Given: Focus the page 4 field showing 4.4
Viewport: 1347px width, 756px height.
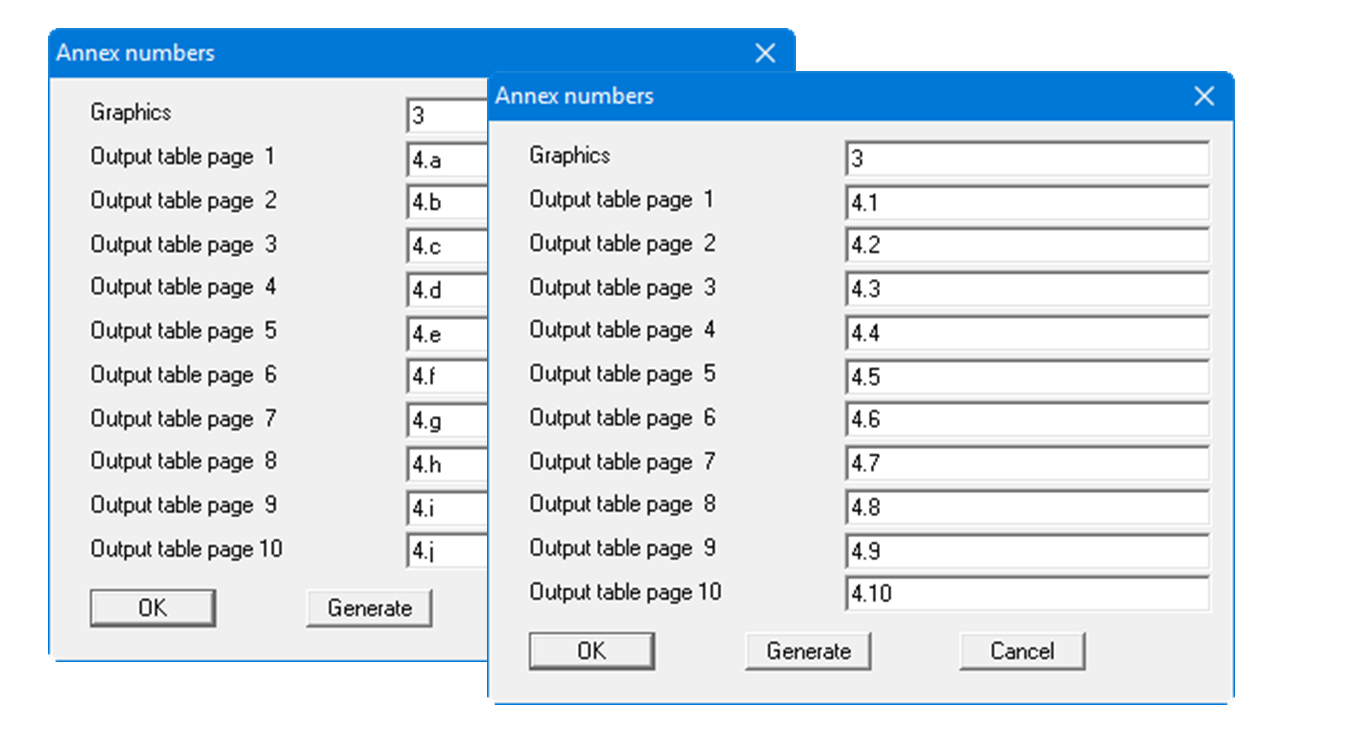Looking at the screenshot, I should [1026, 333].
